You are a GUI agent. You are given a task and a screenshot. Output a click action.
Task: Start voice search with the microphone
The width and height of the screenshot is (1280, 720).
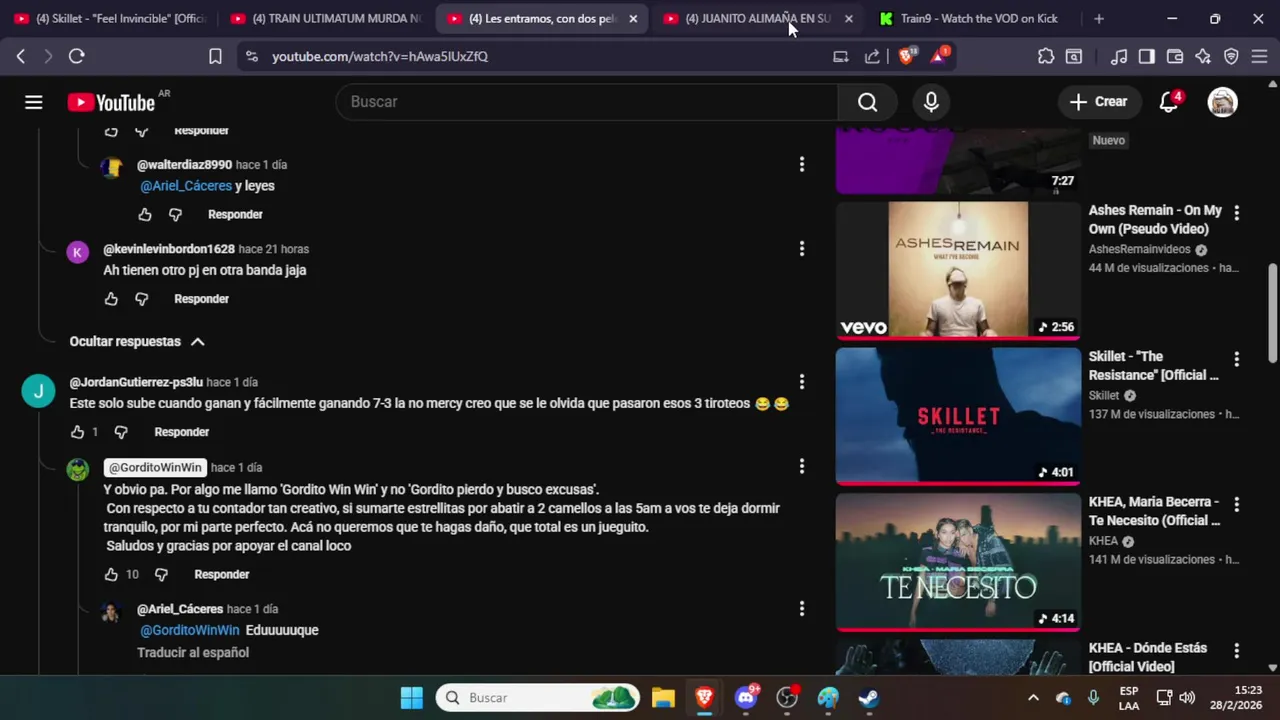(x=931, y=102)
